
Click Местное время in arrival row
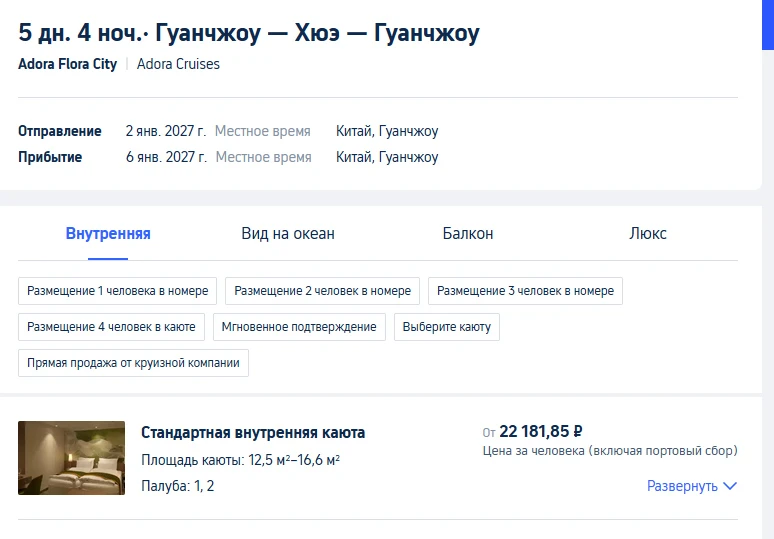[x=264, y=157]
